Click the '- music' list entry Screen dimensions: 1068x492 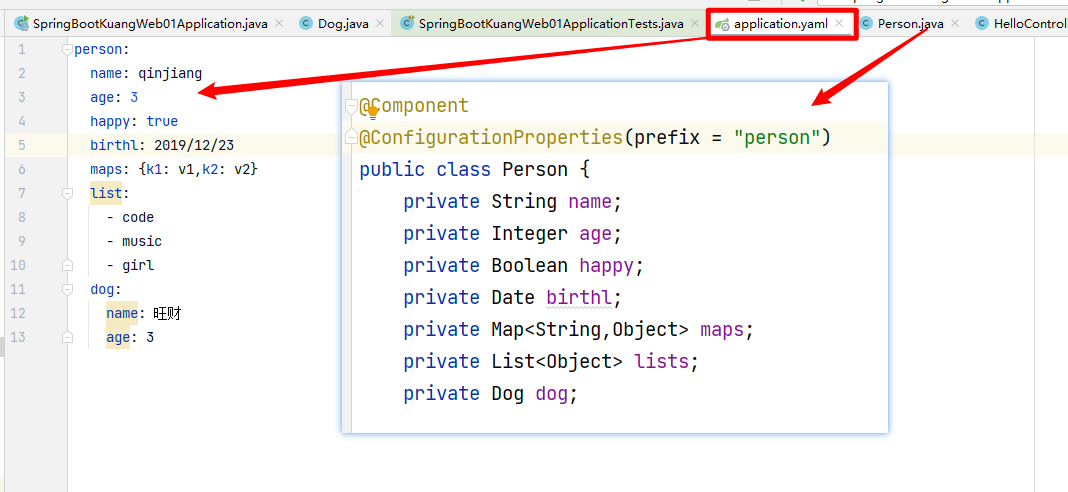tap(134, 241)
